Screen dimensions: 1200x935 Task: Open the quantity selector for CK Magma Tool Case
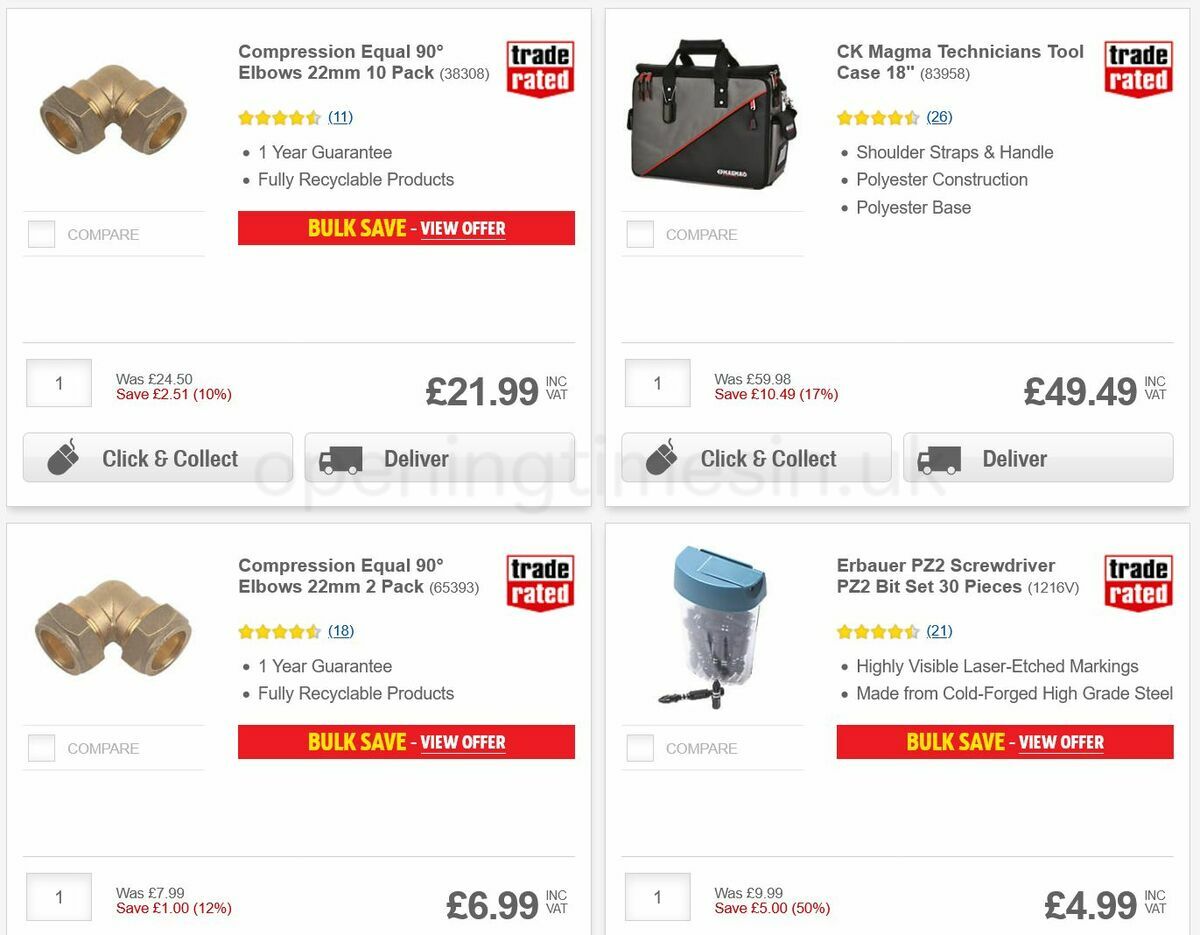tap(657, 382)
